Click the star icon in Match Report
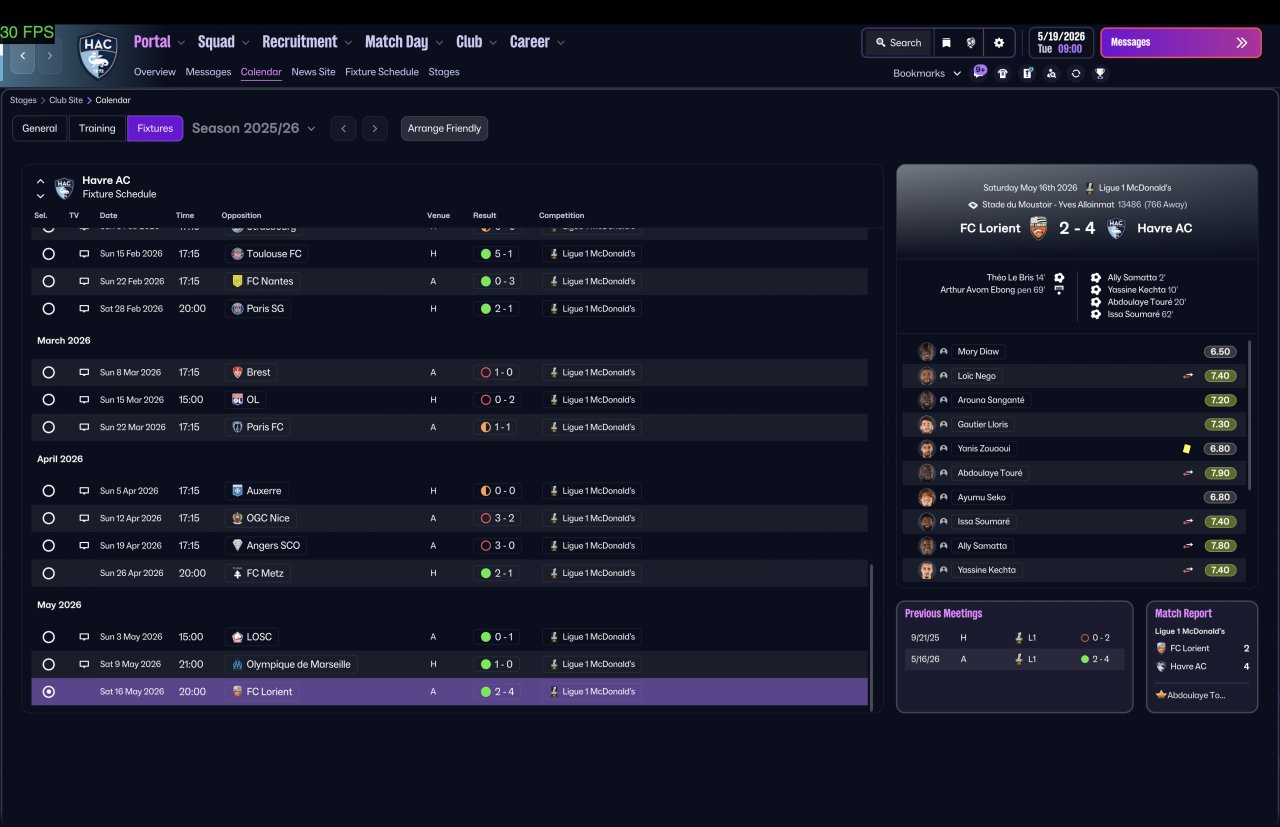1280x827 pixels. (x=1161, y=695)
